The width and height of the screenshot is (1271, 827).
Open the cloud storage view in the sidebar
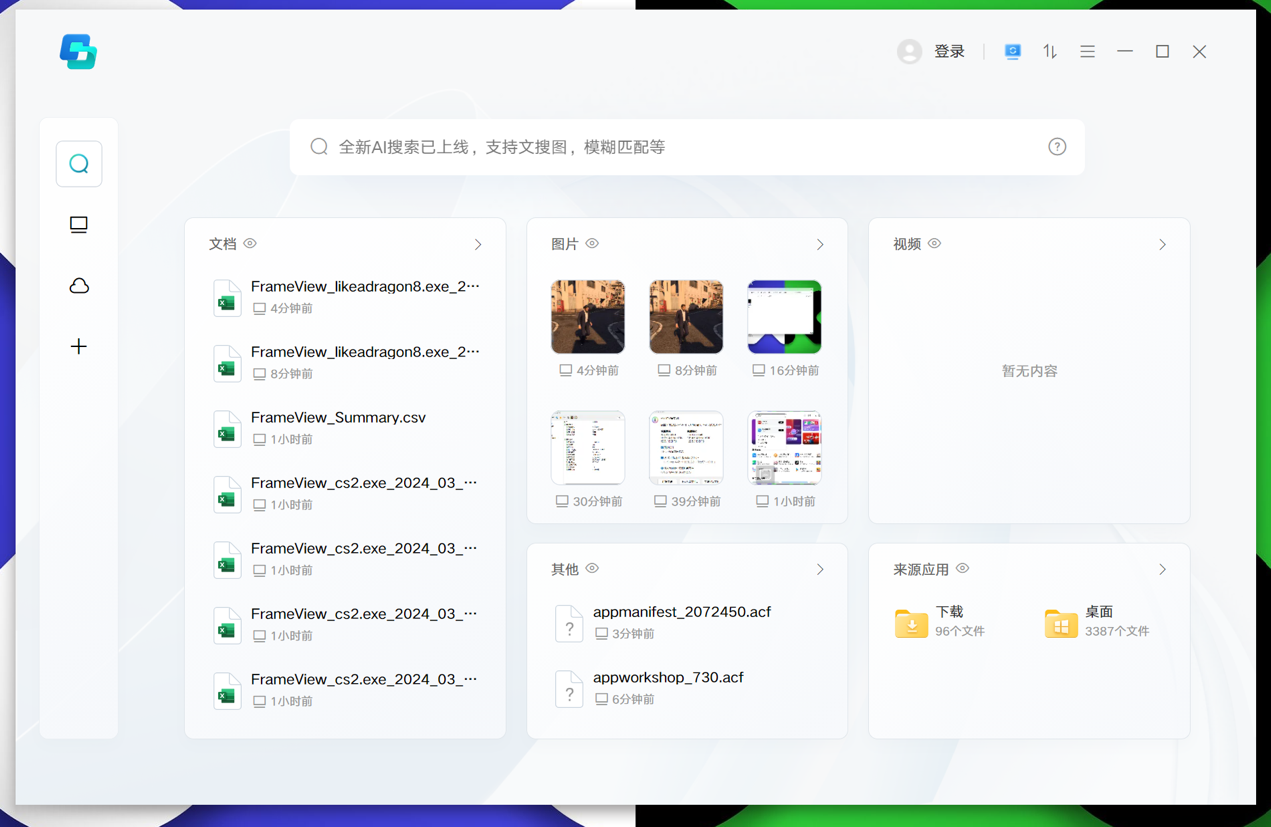(x=79, y=286)
